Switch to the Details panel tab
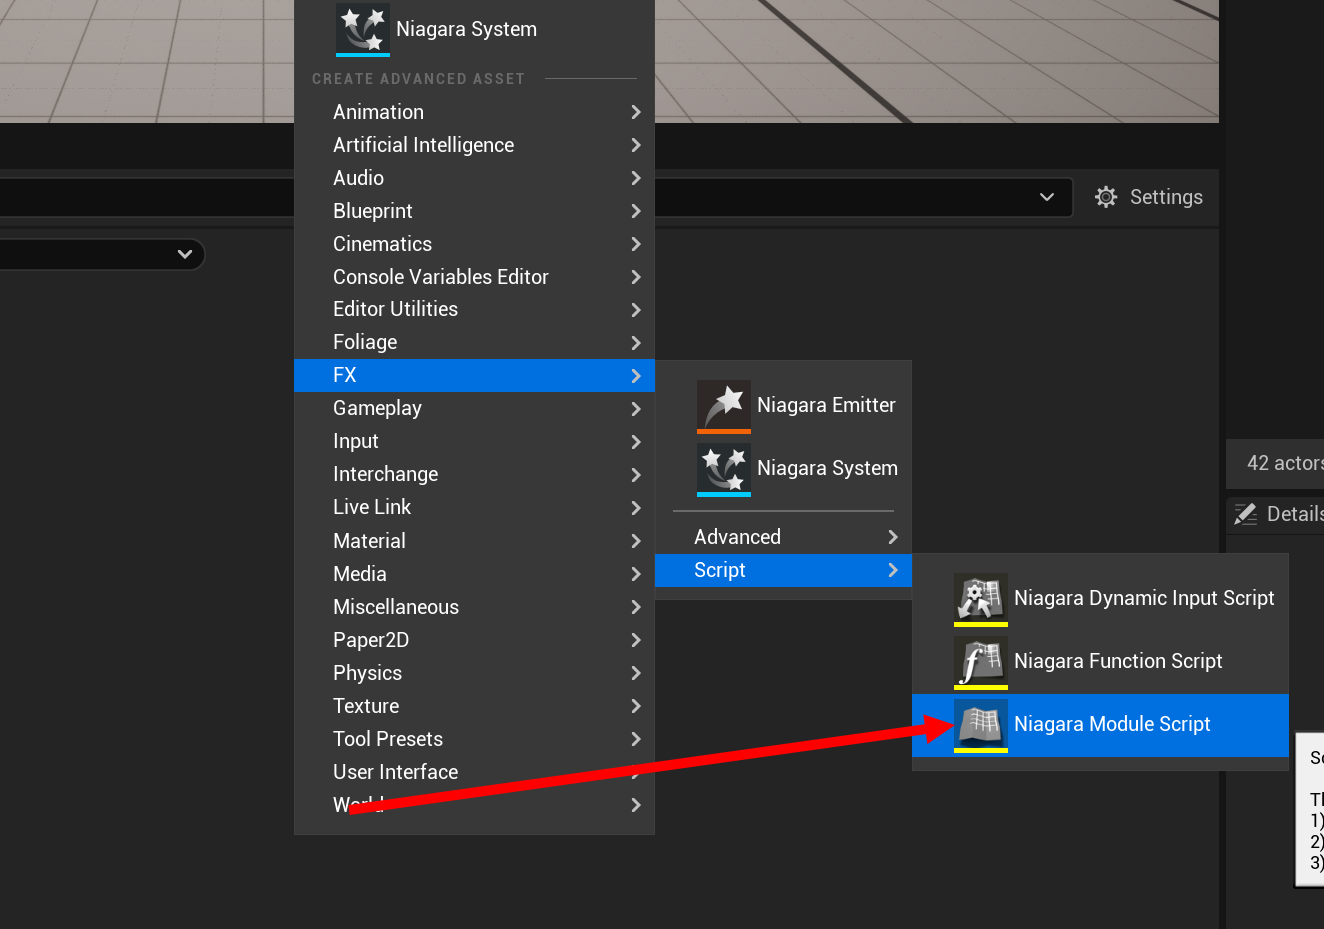 (x=1278, y=514)
